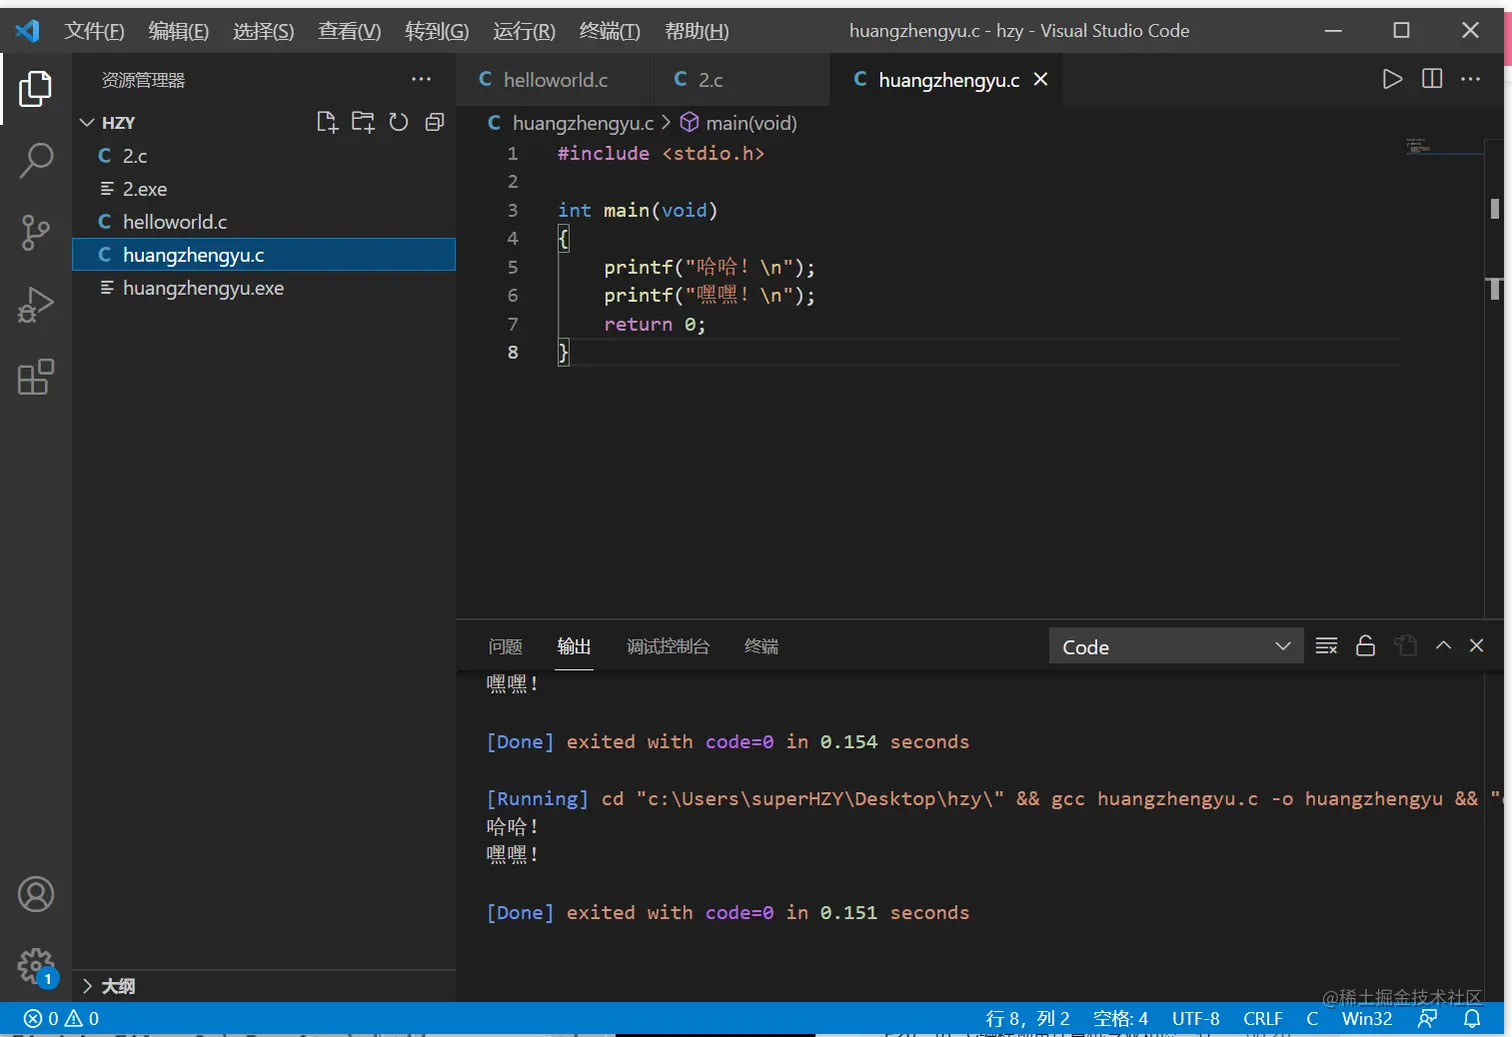Image resolution: width=1512 pixels, height=1037 pixels.
Task: Switch to 调试控制台 panel tab
Action: coord(668,646)
